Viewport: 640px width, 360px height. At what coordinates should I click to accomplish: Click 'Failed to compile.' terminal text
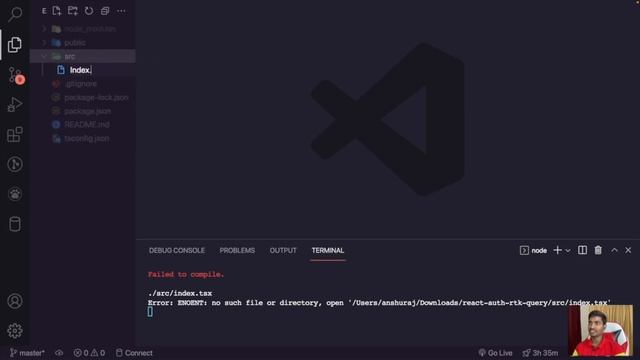pos(186,275)
